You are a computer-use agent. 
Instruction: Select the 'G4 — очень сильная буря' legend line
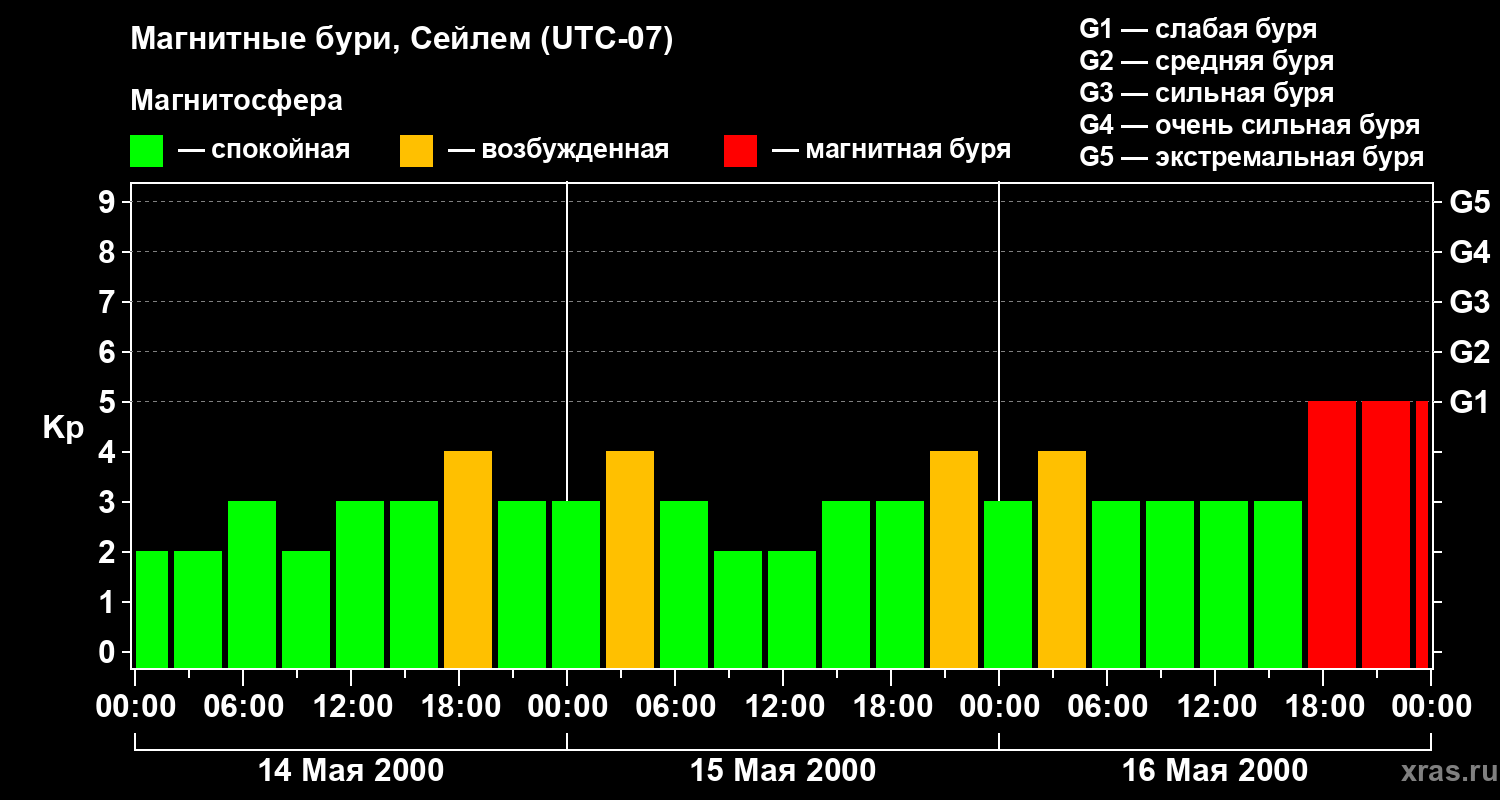point(1249,125)
